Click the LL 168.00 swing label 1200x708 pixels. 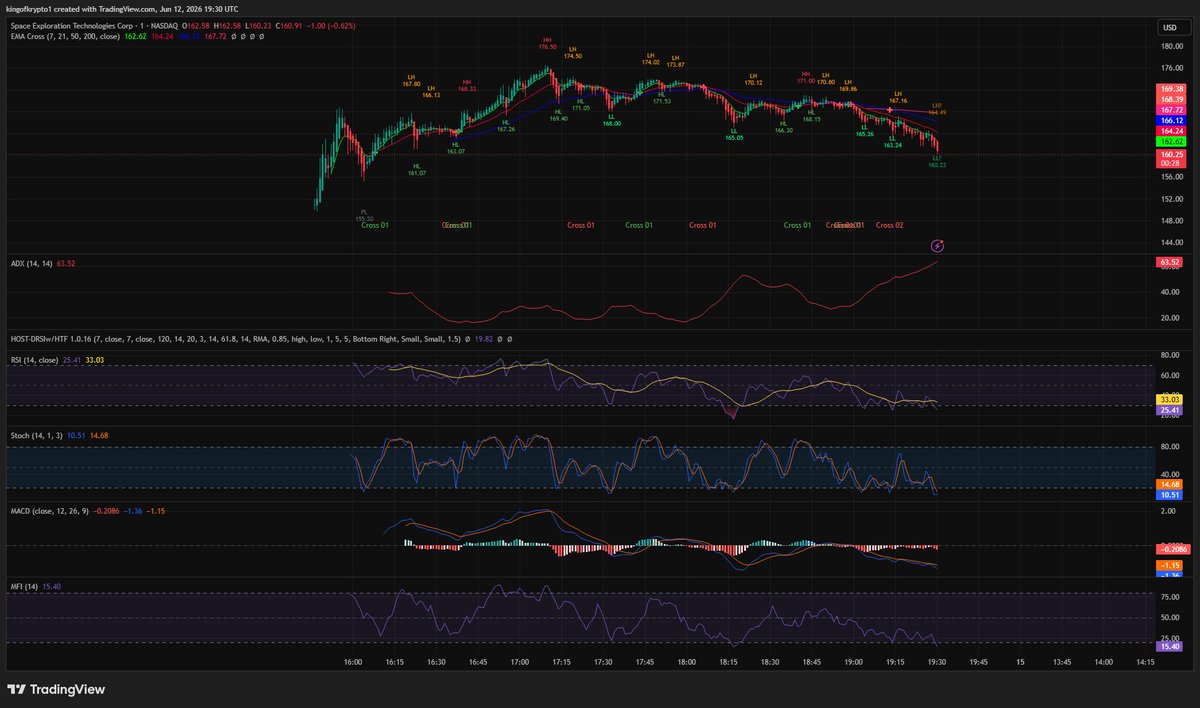(x=611, y=120)
